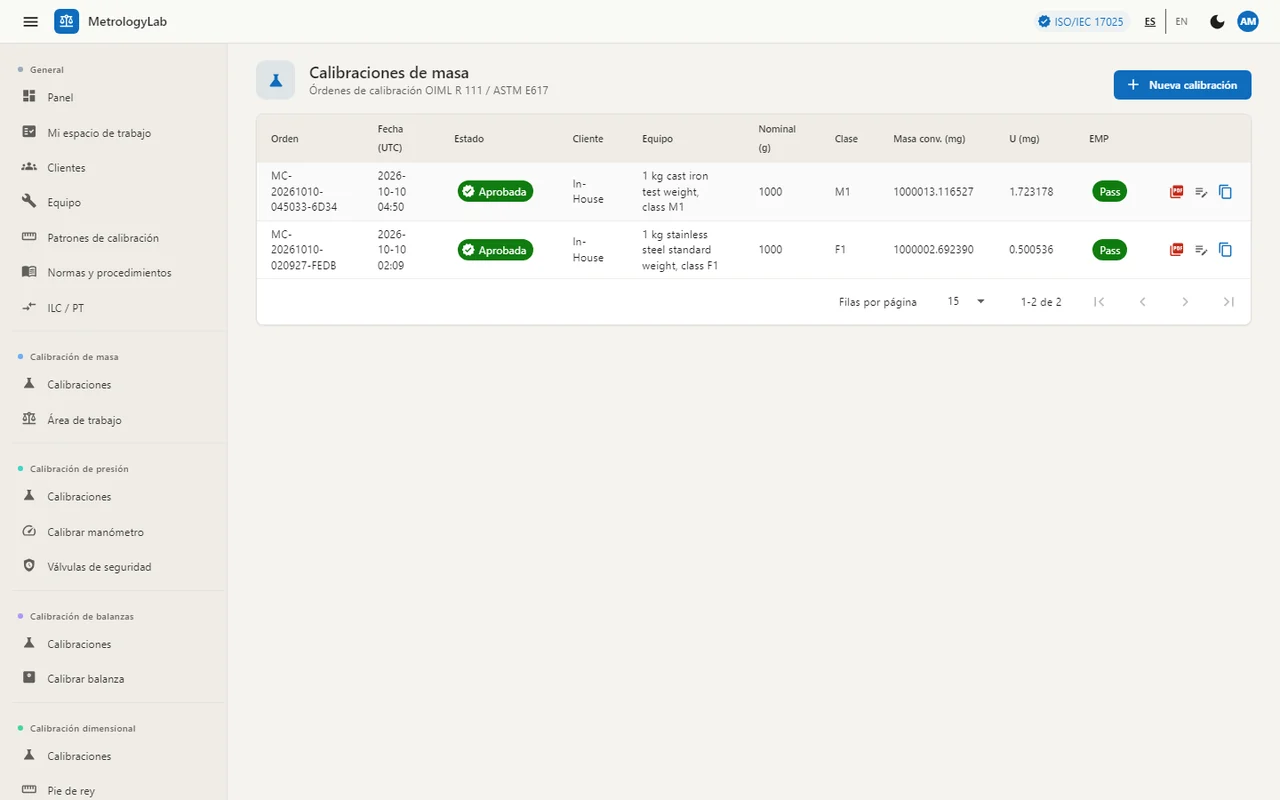
Task: Toggle dark mode with the moon icon
Action: 1217,21
